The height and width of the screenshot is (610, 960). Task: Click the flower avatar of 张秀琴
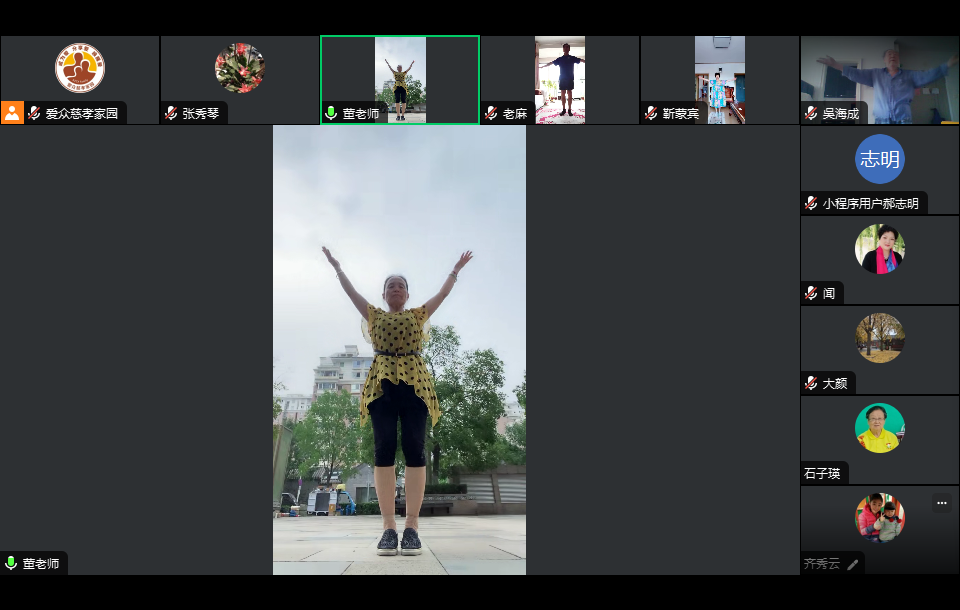pyautogui.click(x=240, y=68)
